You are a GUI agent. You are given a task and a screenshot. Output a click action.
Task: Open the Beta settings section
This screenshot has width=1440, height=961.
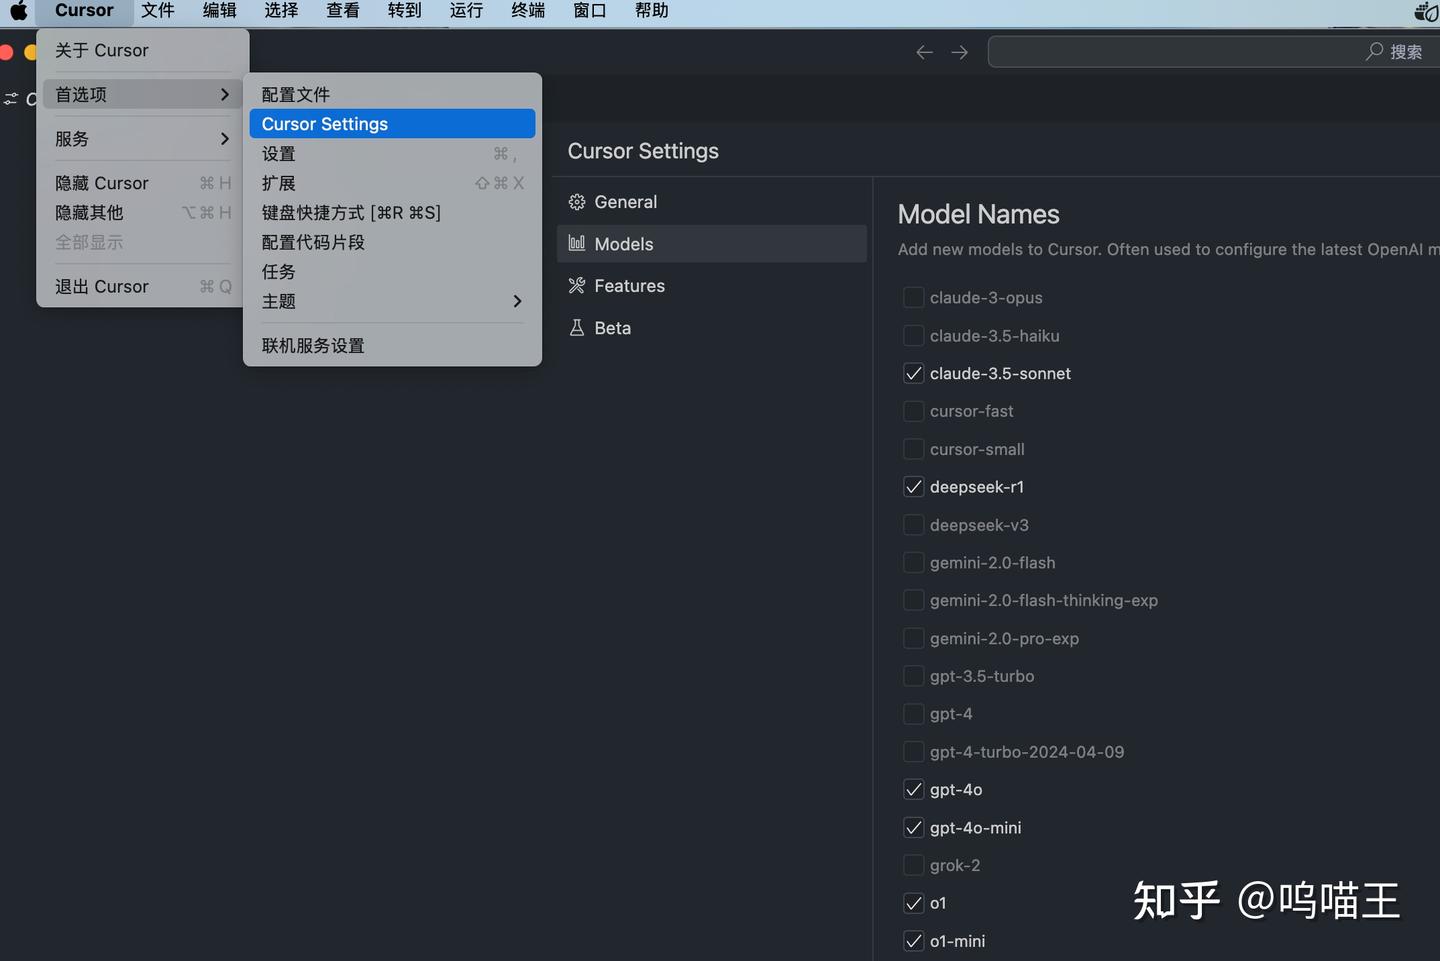coord(711,328)
